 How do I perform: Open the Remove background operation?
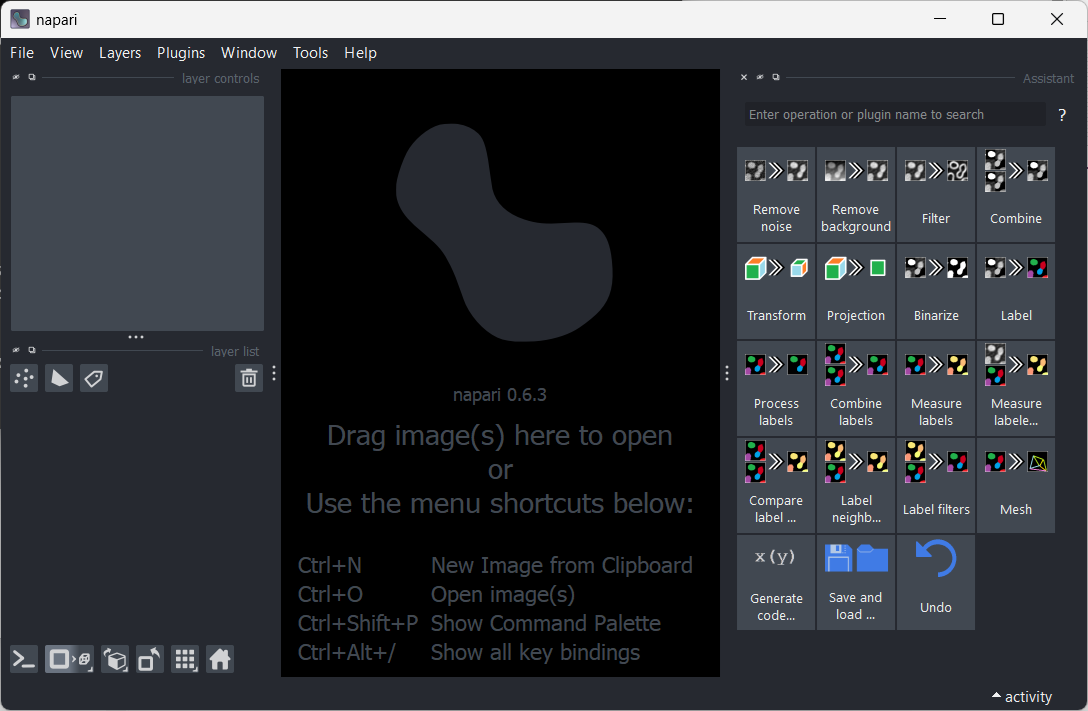pos(856,194)
